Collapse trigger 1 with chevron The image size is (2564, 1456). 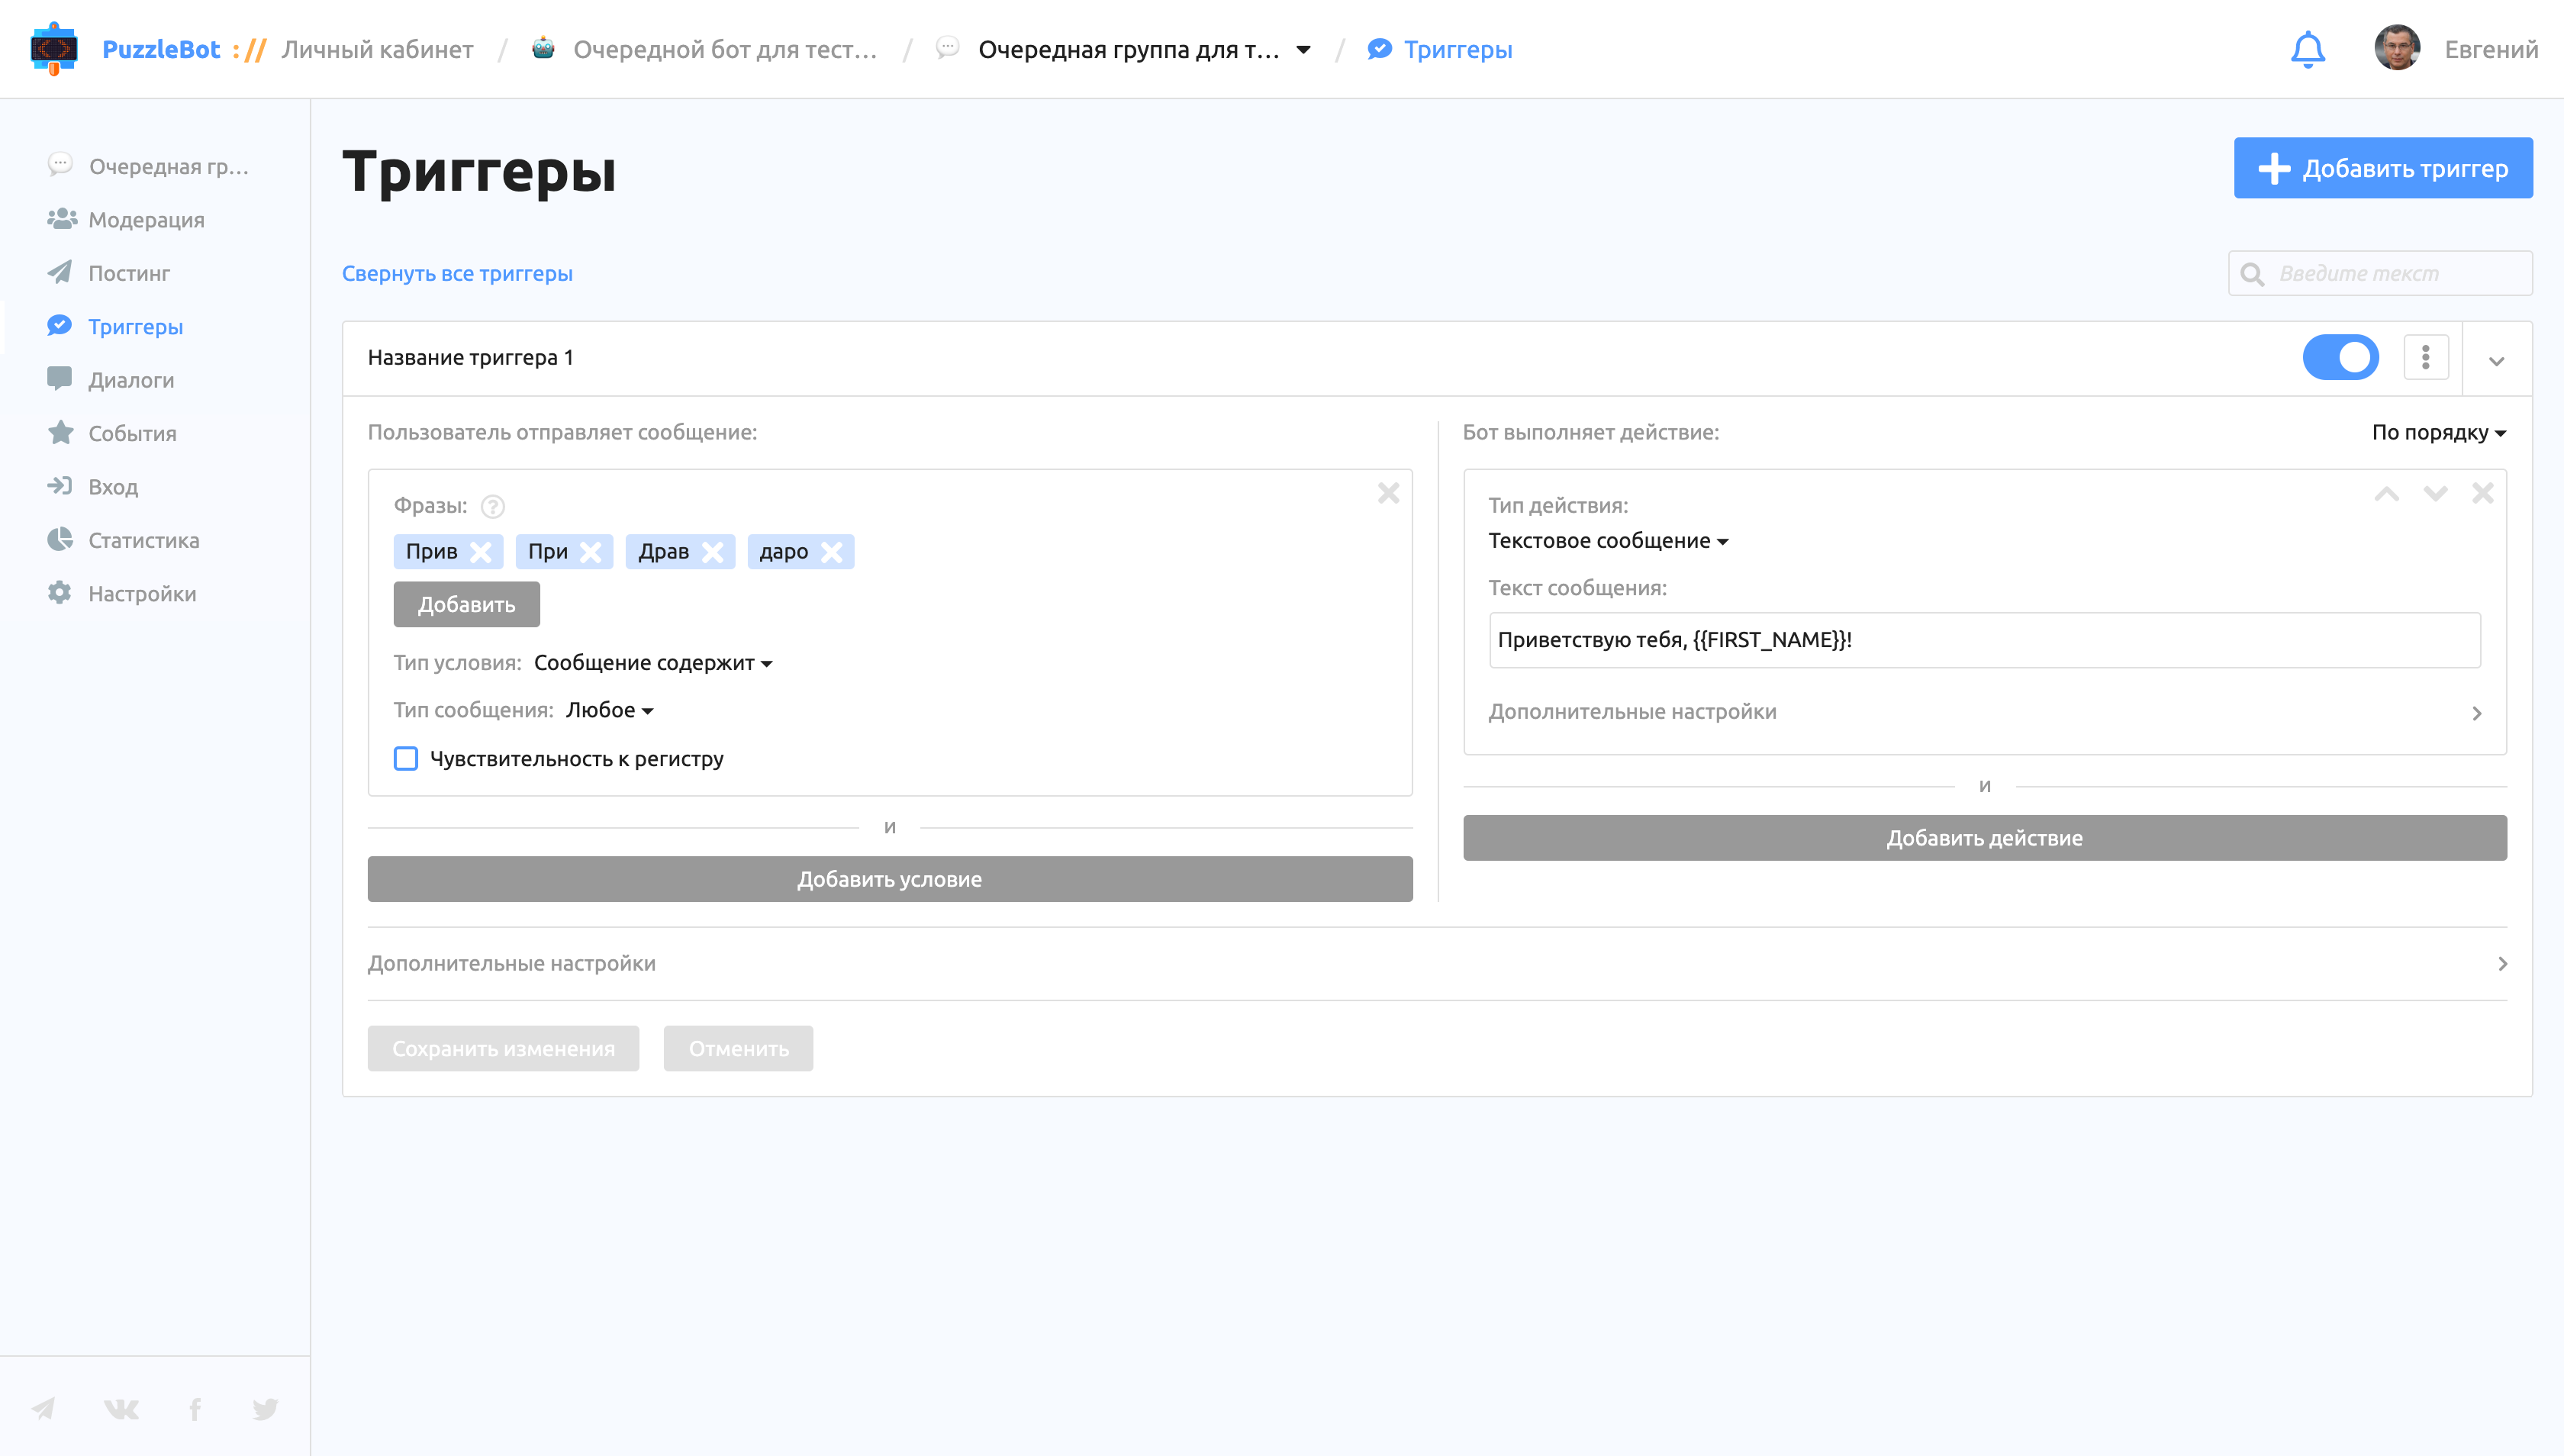2496,360
